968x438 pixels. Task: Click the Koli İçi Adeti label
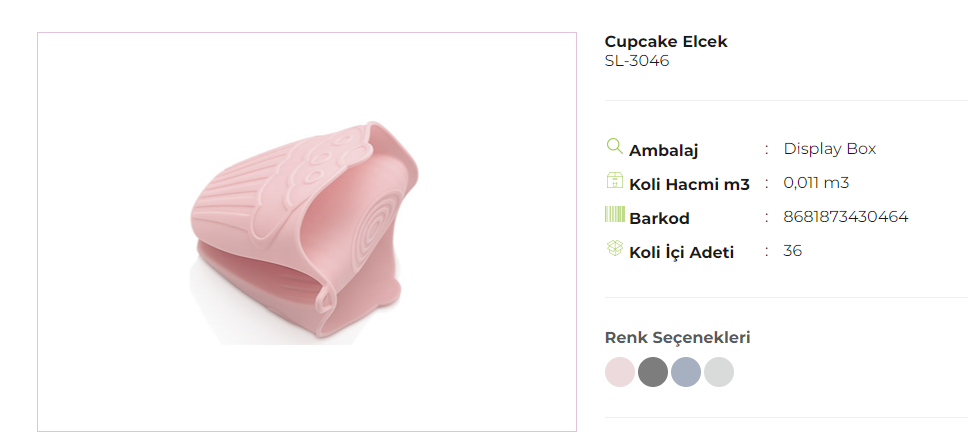(681, 252)
